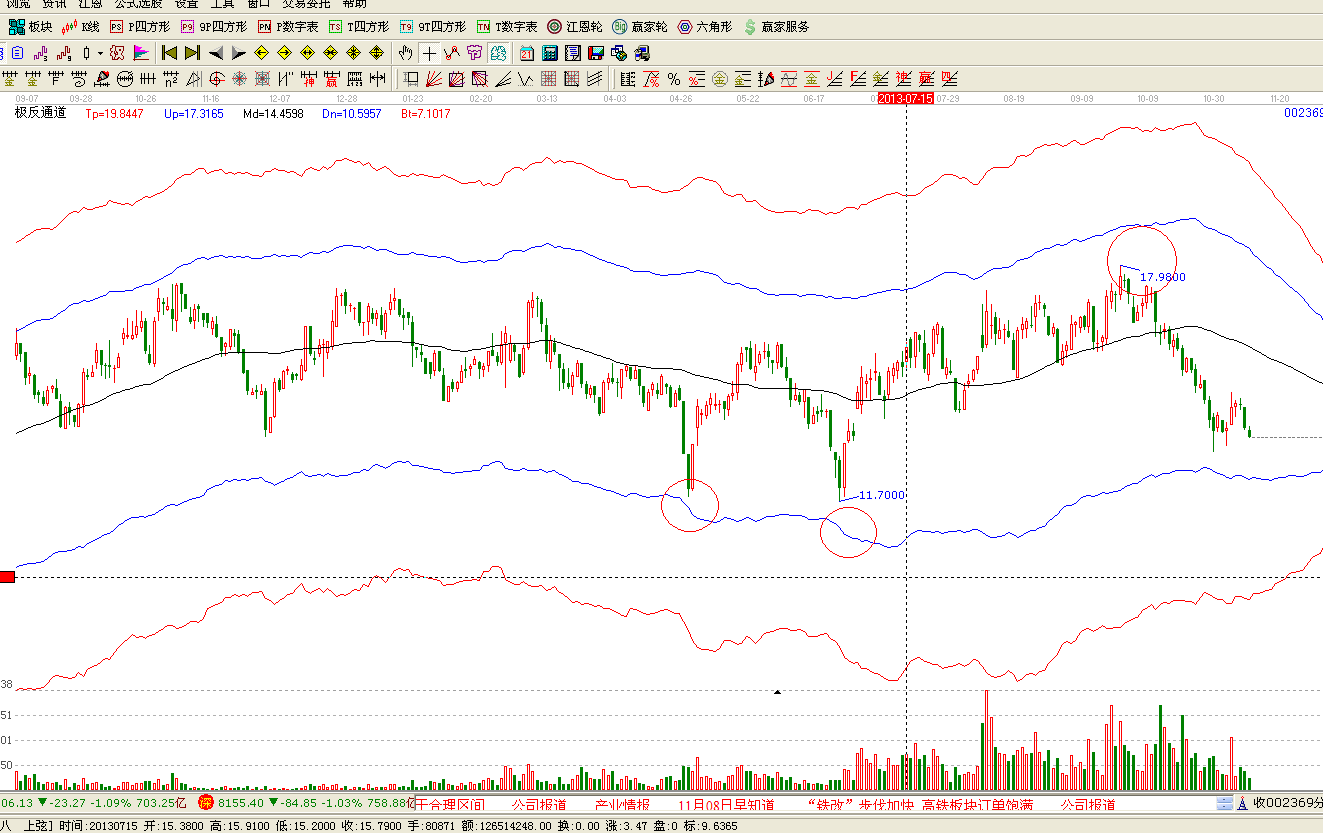Click the calculator icon in toolbar
This screenshot has width=1323, height=833.
[550, 53]
